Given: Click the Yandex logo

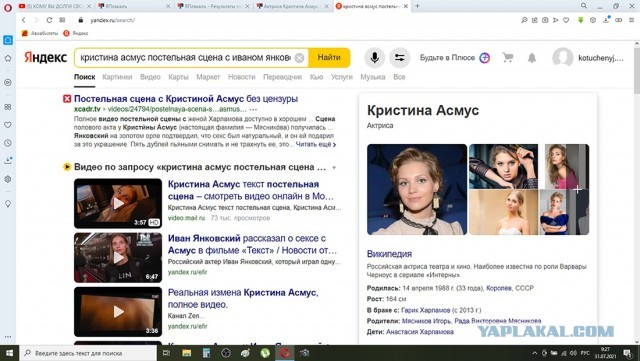Looking at the screenshot, I should pyautogui.click(x=45, y=58).
